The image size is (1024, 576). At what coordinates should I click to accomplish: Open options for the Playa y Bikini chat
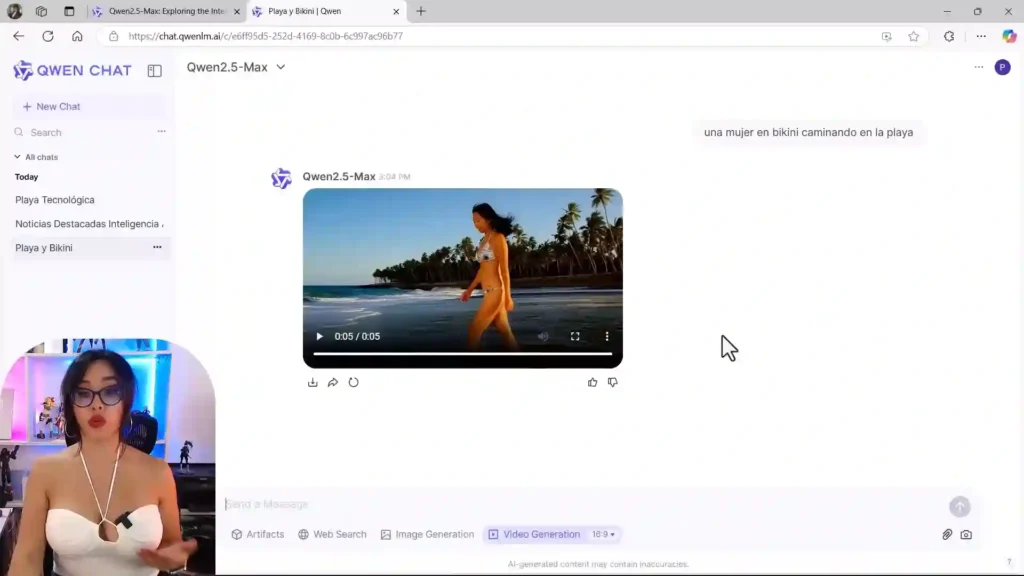(157, 247)
